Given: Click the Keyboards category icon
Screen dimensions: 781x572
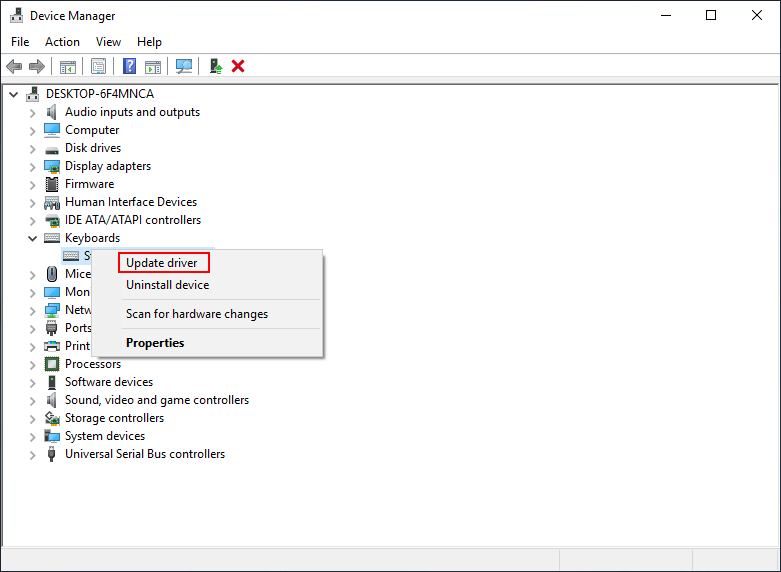Looking at the screenshot, I should pos(52,238).
